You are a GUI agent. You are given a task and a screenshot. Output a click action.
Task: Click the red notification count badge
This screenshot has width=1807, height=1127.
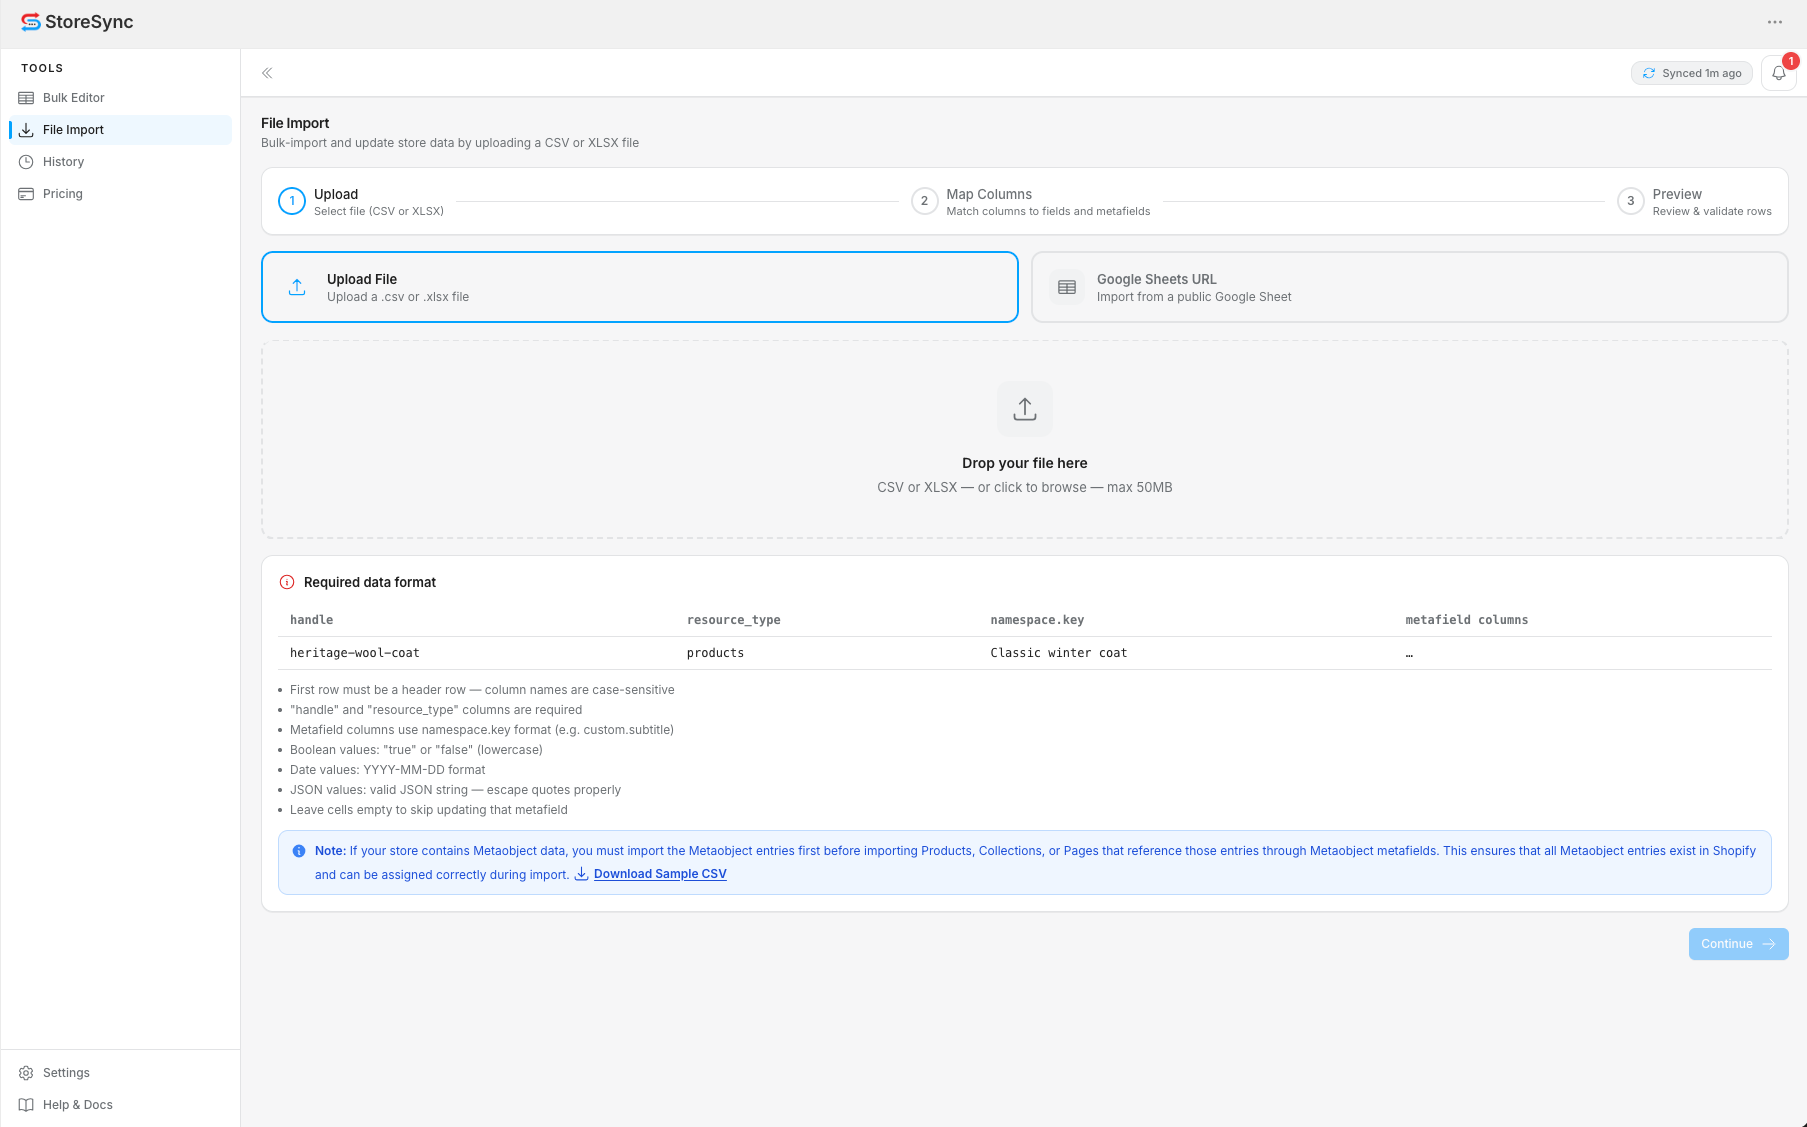click(1790, 61)
